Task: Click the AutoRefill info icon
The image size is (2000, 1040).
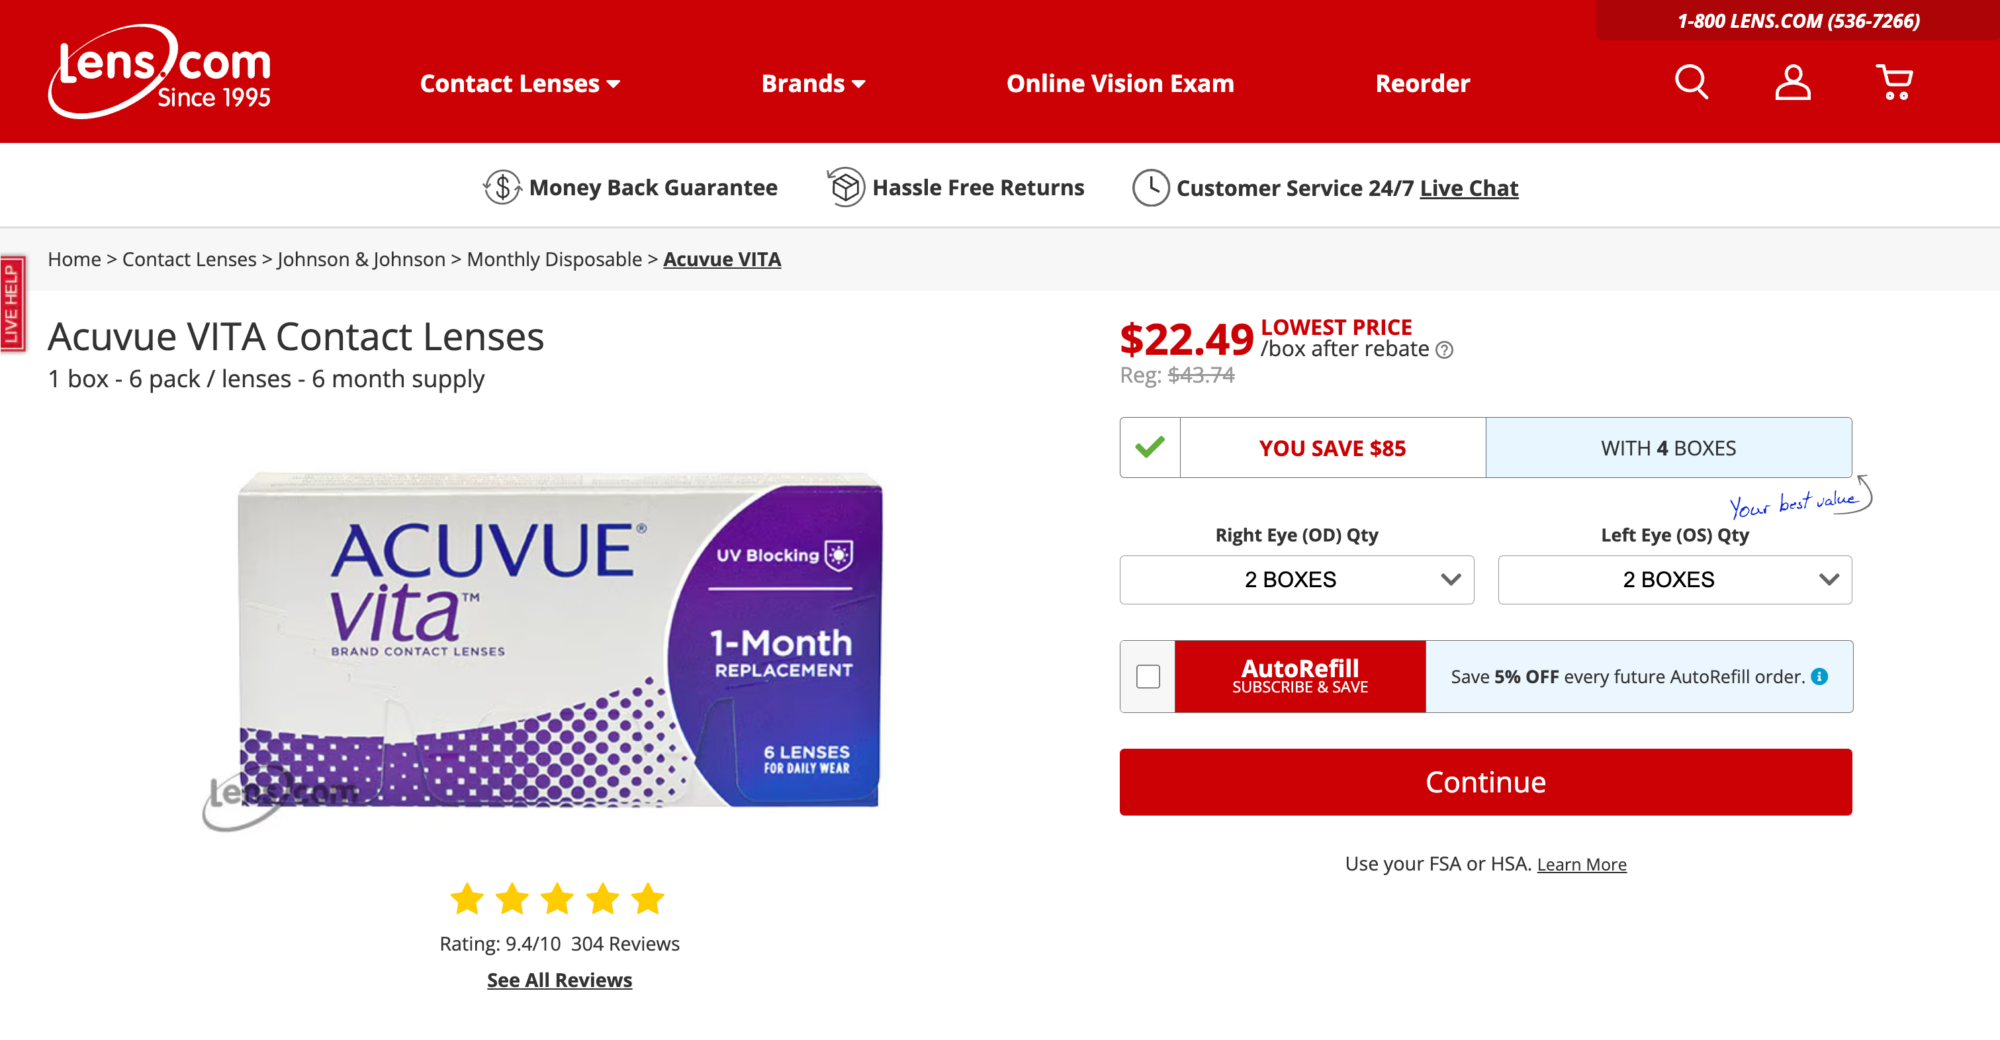Action: point(1820,677)
